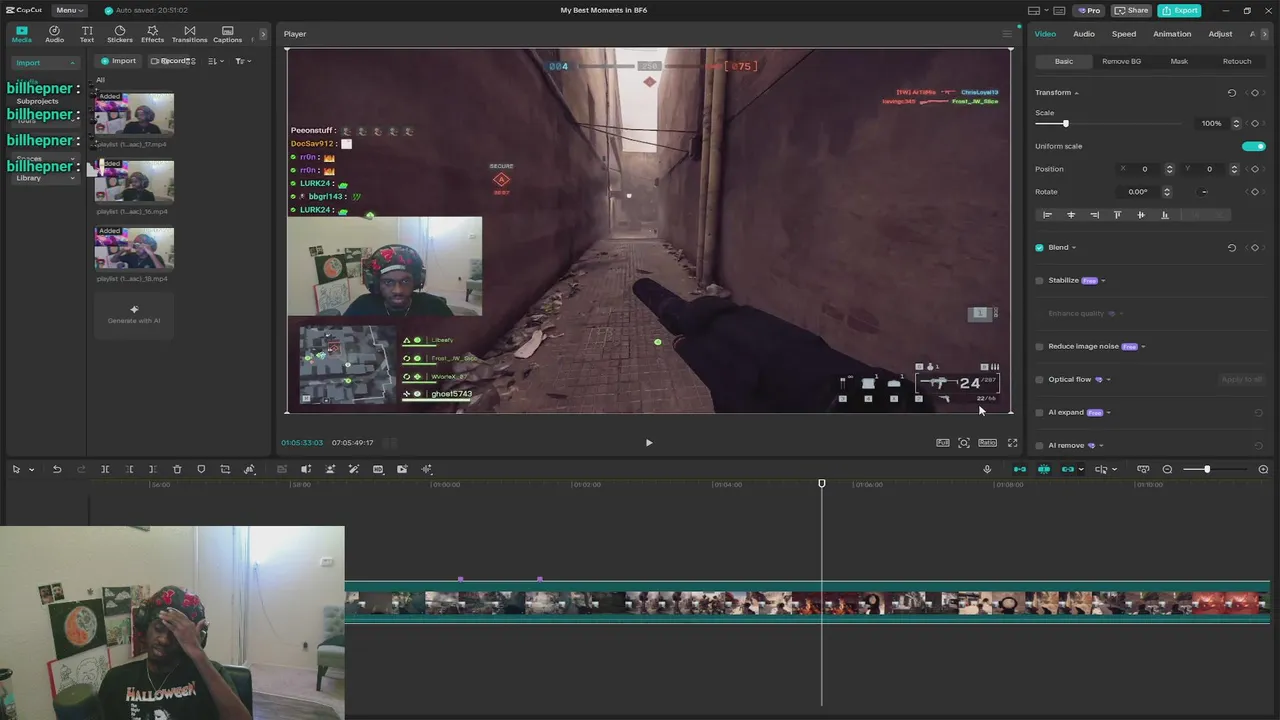Screen dimensions: 1280x720
Task: Delete selected clip with trash icon
Action: (177, 469)
